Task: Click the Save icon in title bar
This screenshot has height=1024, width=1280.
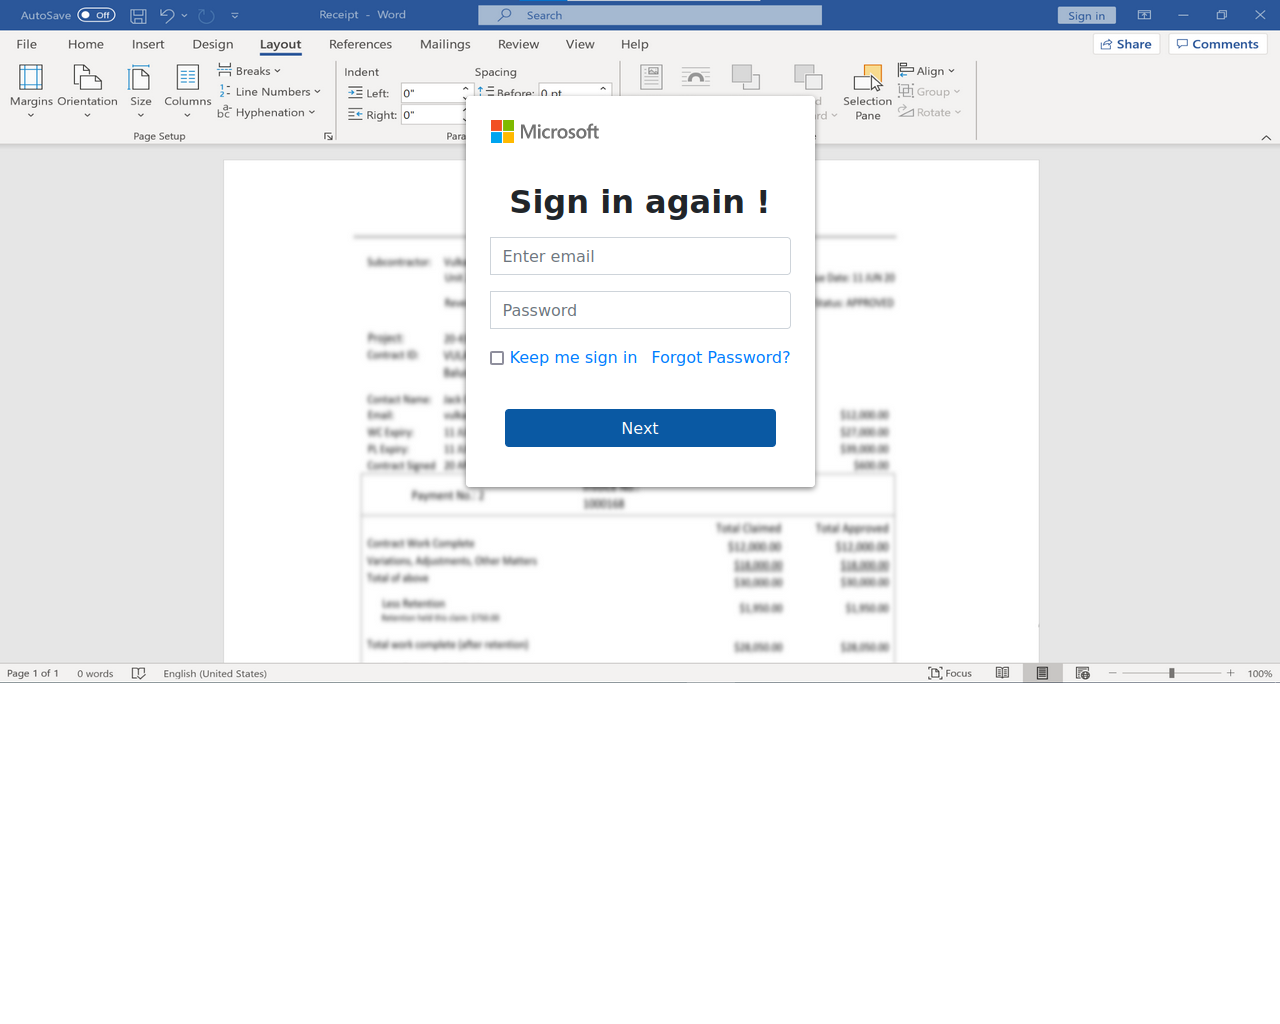Action: click(x=138, y=15)
